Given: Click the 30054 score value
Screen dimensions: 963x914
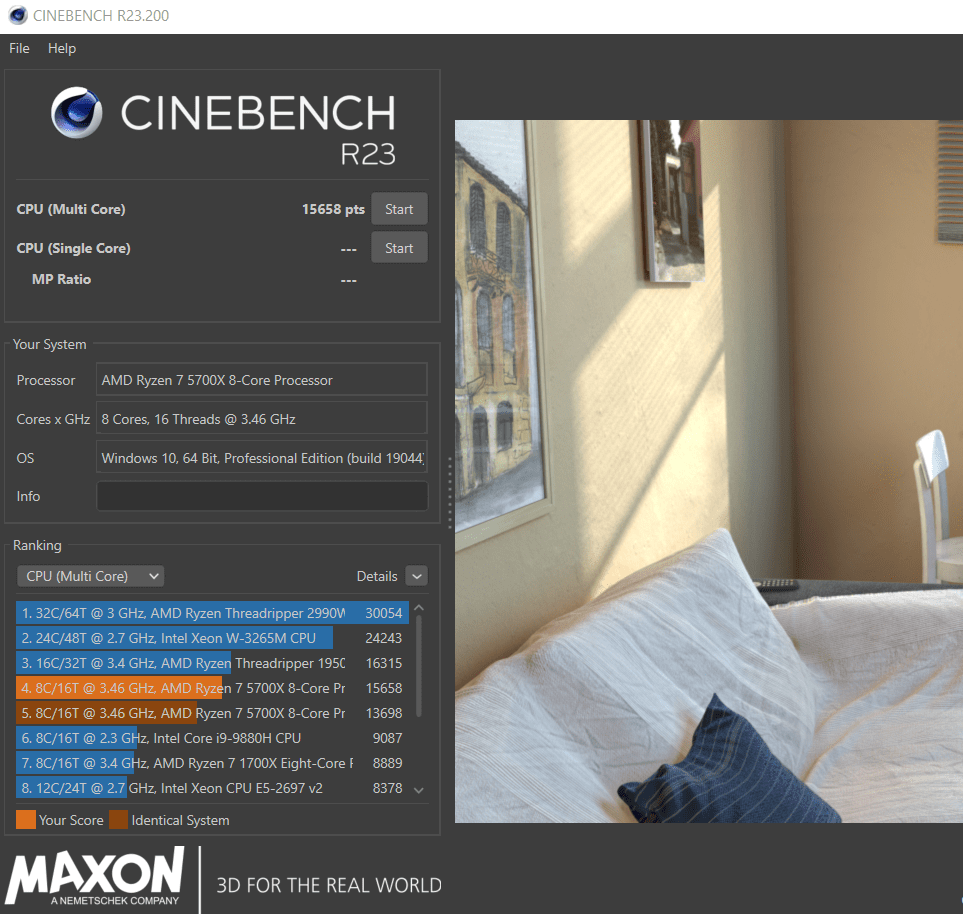Looking at the screenshot, I should (x=384, y=613).
